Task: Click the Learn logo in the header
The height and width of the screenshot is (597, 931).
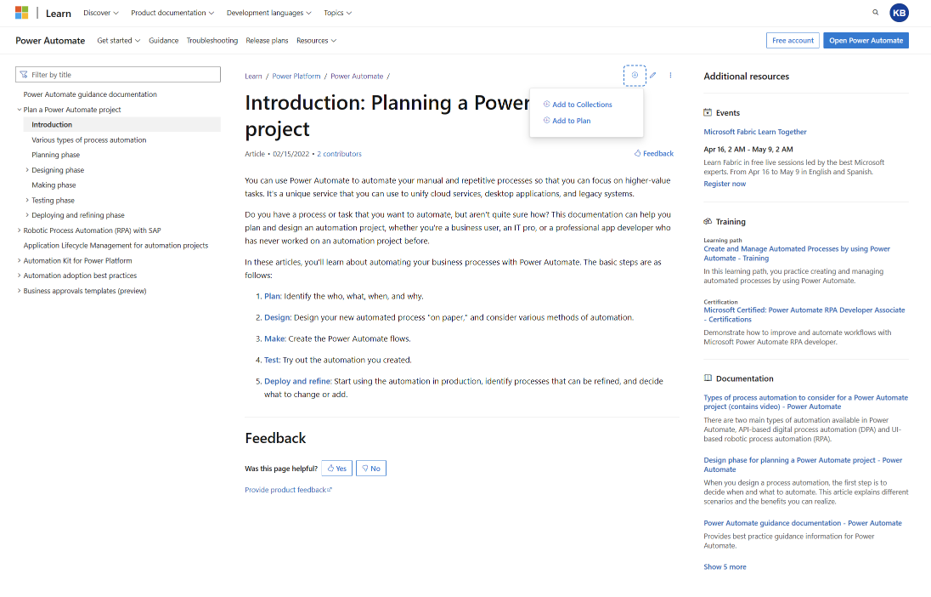Action: click(57, 12)
